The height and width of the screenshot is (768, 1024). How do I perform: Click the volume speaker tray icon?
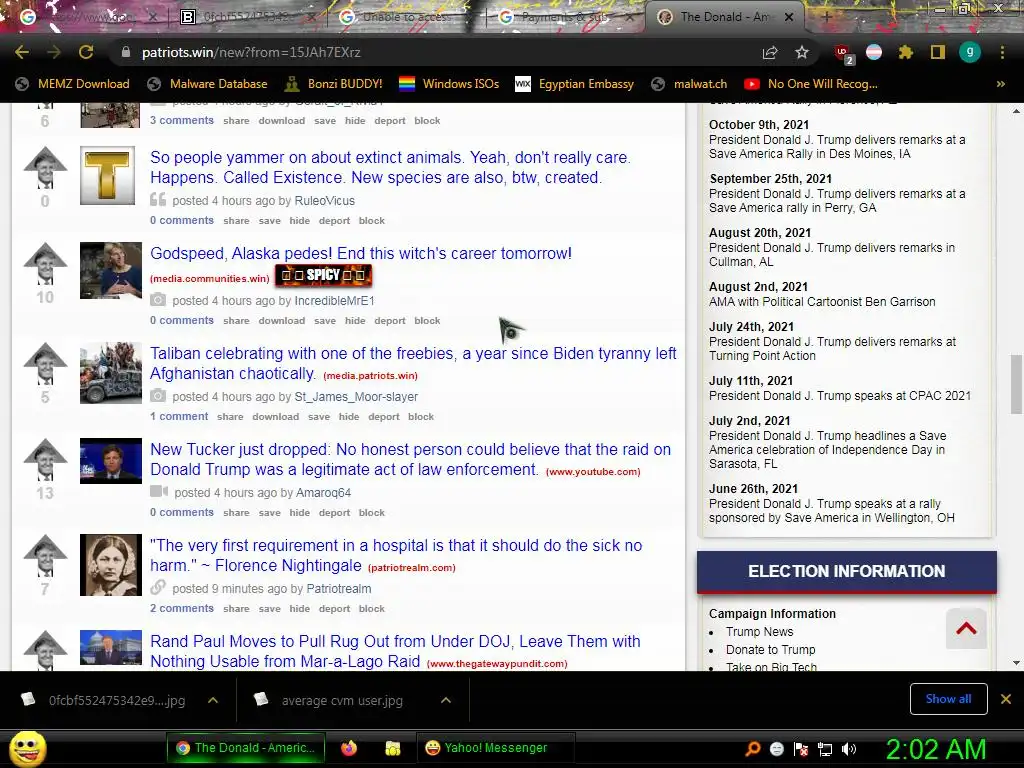(x=849, y=748)
